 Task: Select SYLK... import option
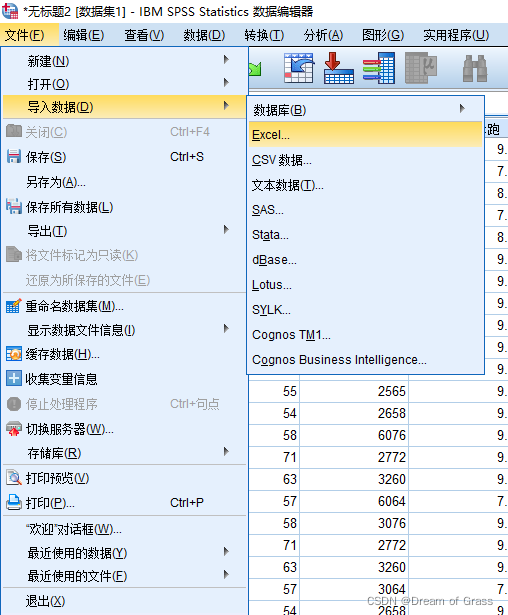(x=365, y=309)
